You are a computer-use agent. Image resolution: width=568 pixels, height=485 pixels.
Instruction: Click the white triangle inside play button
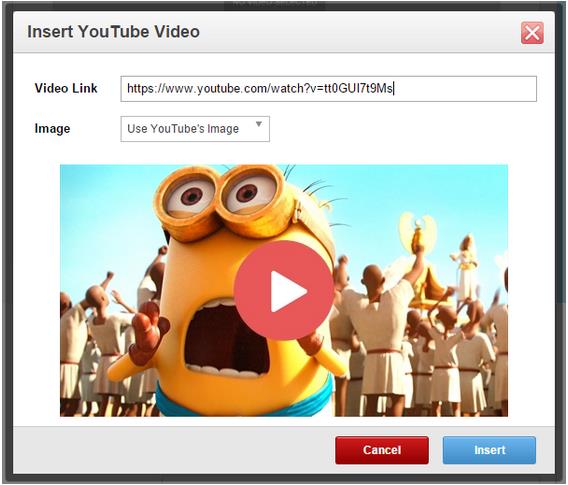[288, 291]
